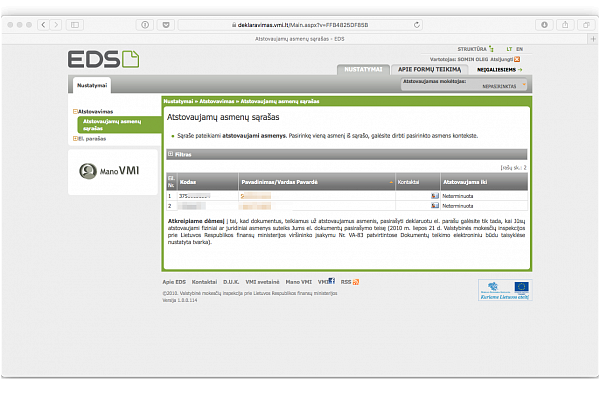The width and height of the screenshot is (600, 400).
Task: Select the Nustatymai top tab
Action: pos(363,69)
